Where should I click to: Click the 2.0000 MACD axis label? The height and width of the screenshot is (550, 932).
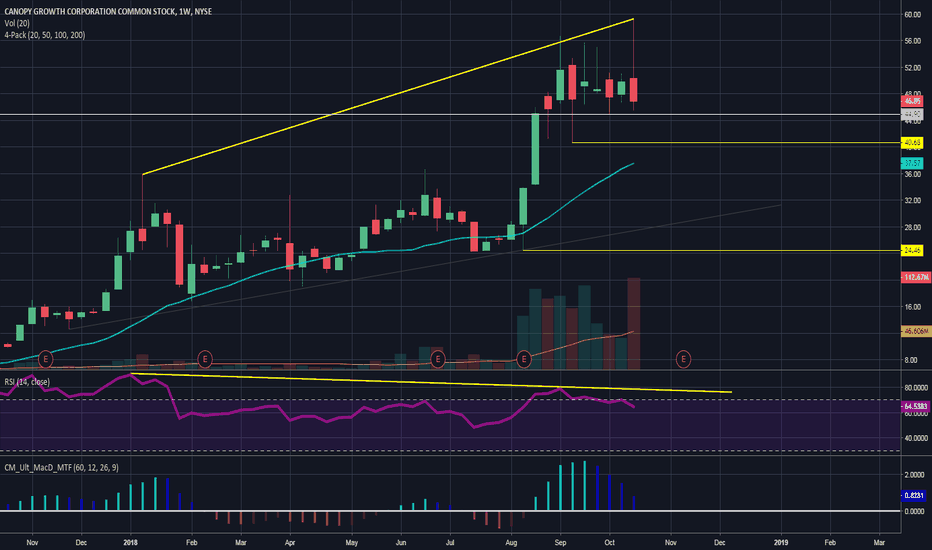click(x=914, y=474)
